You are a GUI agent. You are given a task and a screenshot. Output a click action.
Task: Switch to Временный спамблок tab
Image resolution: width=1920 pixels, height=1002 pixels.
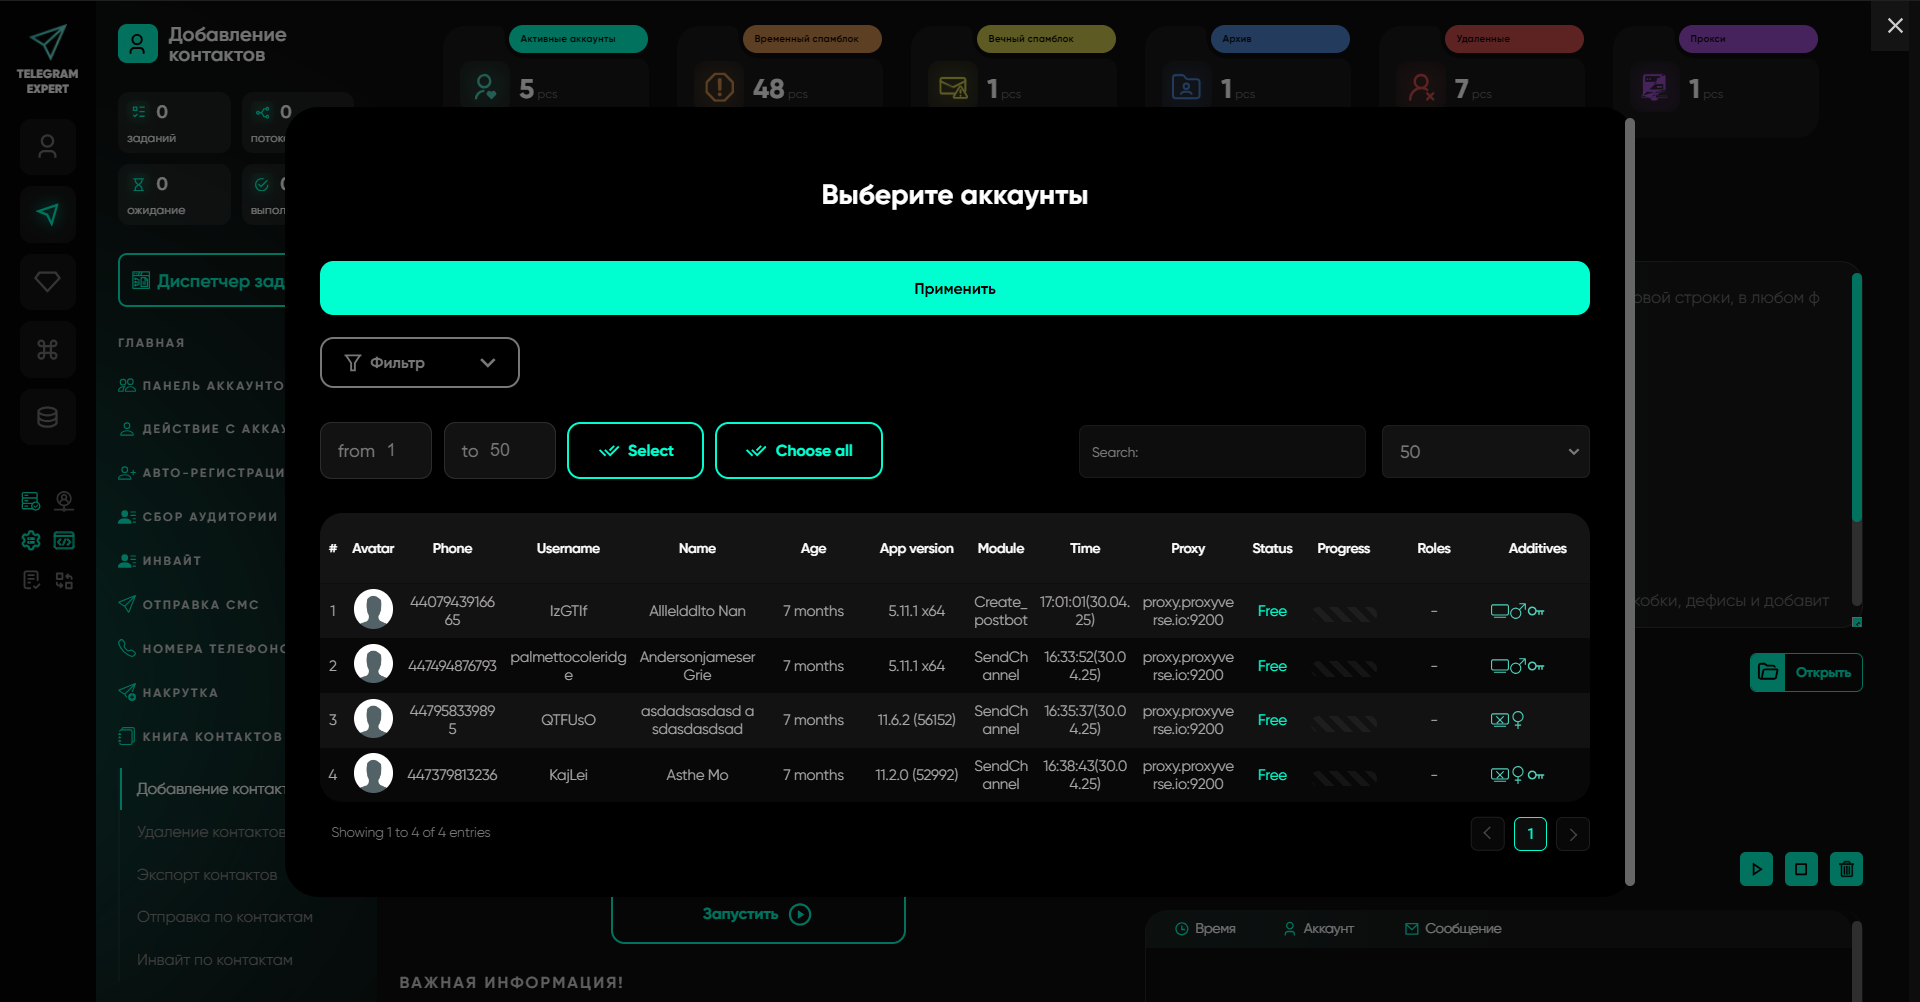coord(811,39)
